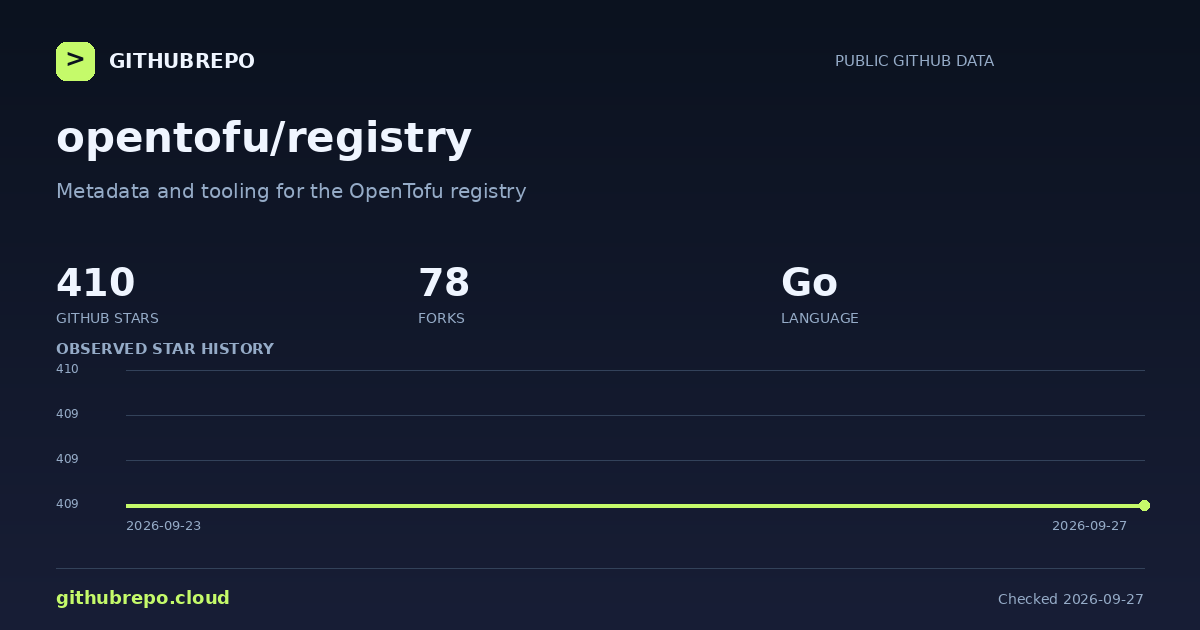This screenshot has height=630, width=1200.
Task: Click the green GithubRepo logo icon
Action: click(75, 61)
